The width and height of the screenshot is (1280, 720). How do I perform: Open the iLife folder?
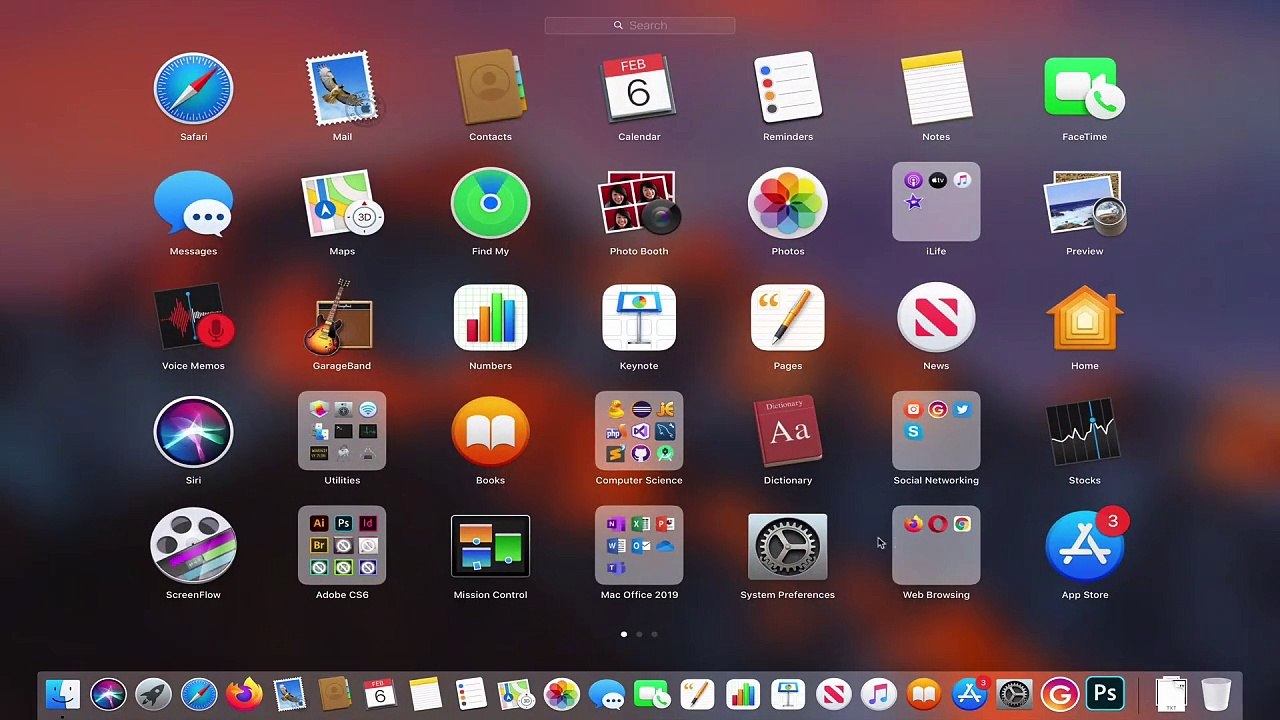click(x=936, y=203)
